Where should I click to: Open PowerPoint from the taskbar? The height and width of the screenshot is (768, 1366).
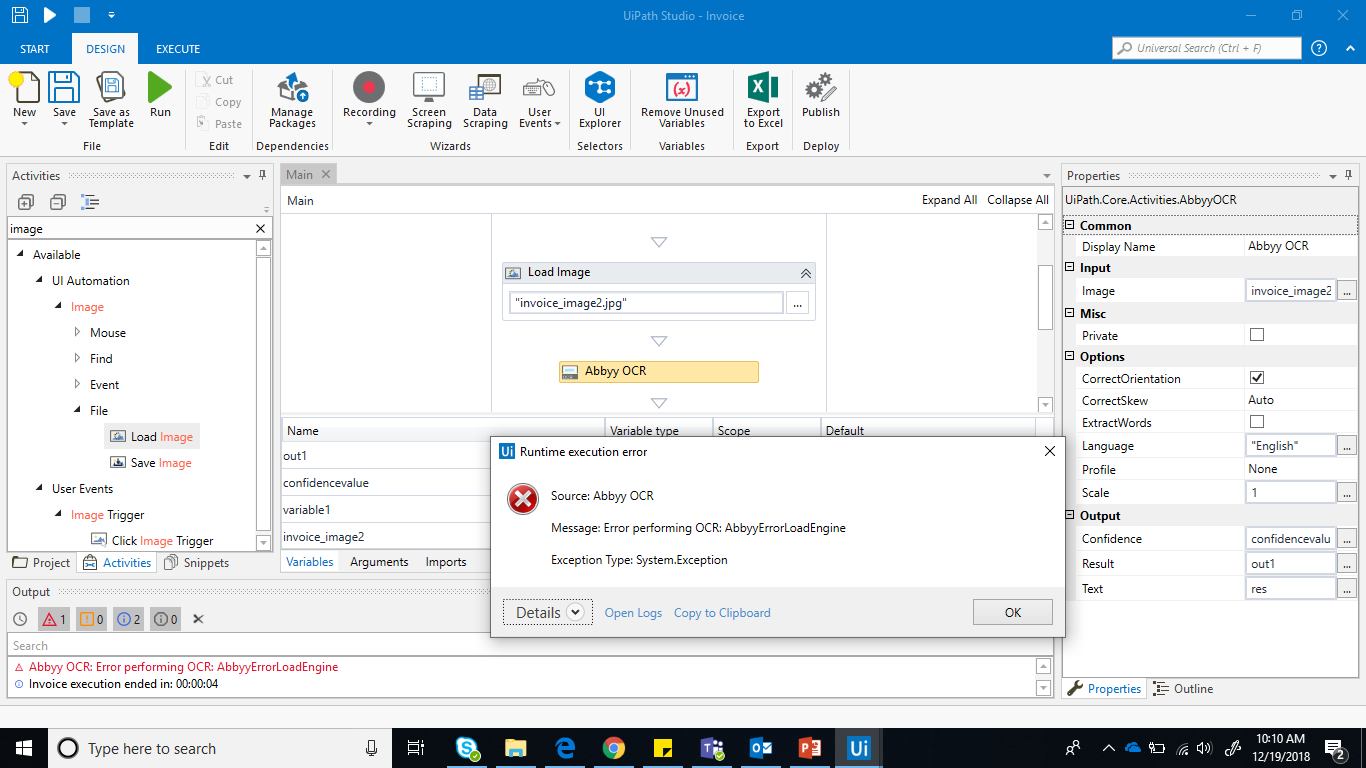[x=810, y=748]
